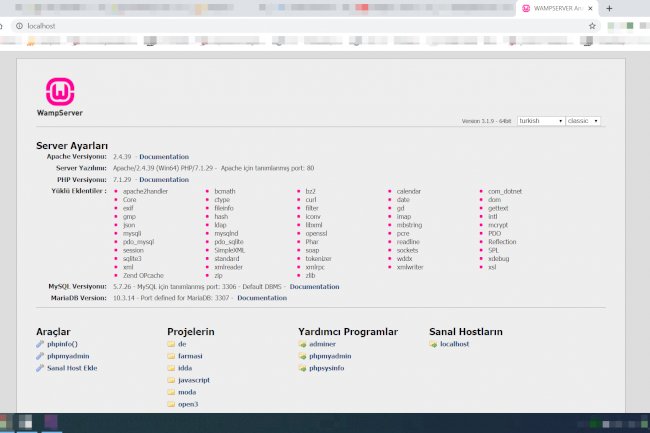Click icon beside phpsysinfo
650x433 pixels.
pos(302,368)
